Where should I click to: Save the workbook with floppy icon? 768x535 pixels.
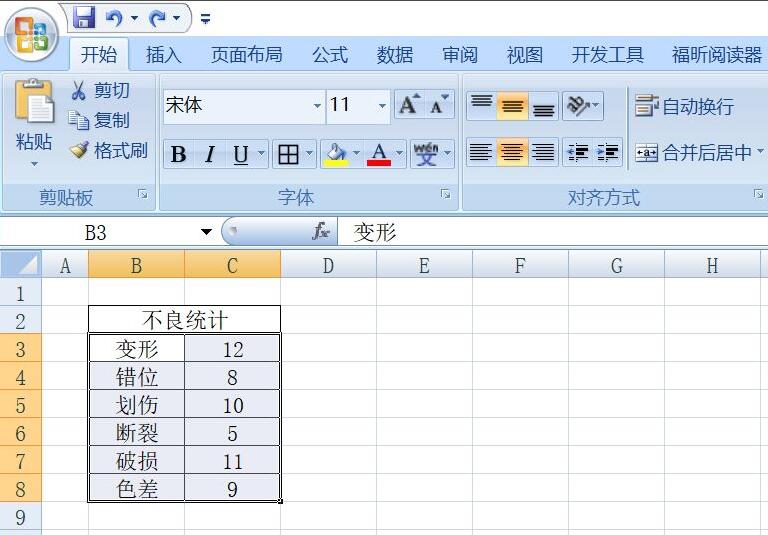[x=84, y=18]
